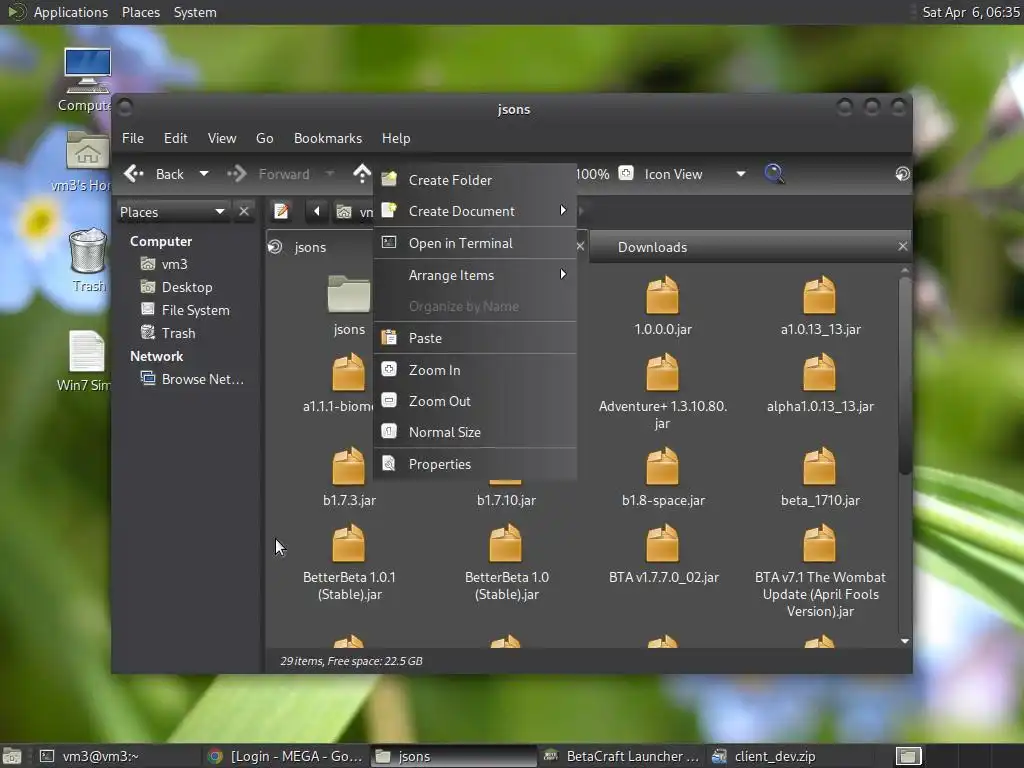Choose Create Folder from context menu
The image size is (1024, 768).
(x=450, y=180)
